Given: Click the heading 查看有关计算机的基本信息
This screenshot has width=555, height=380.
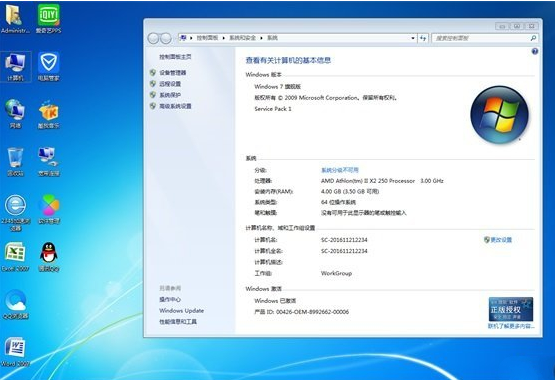Looking at the screenshot, I should (x=288, y=61).
